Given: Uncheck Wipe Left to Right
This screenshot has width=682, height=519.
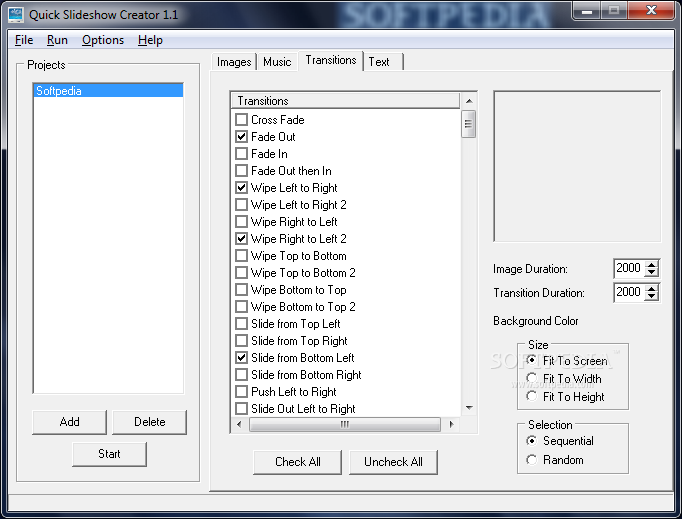Looking at the screenshot, I should [x=241, y=188].
